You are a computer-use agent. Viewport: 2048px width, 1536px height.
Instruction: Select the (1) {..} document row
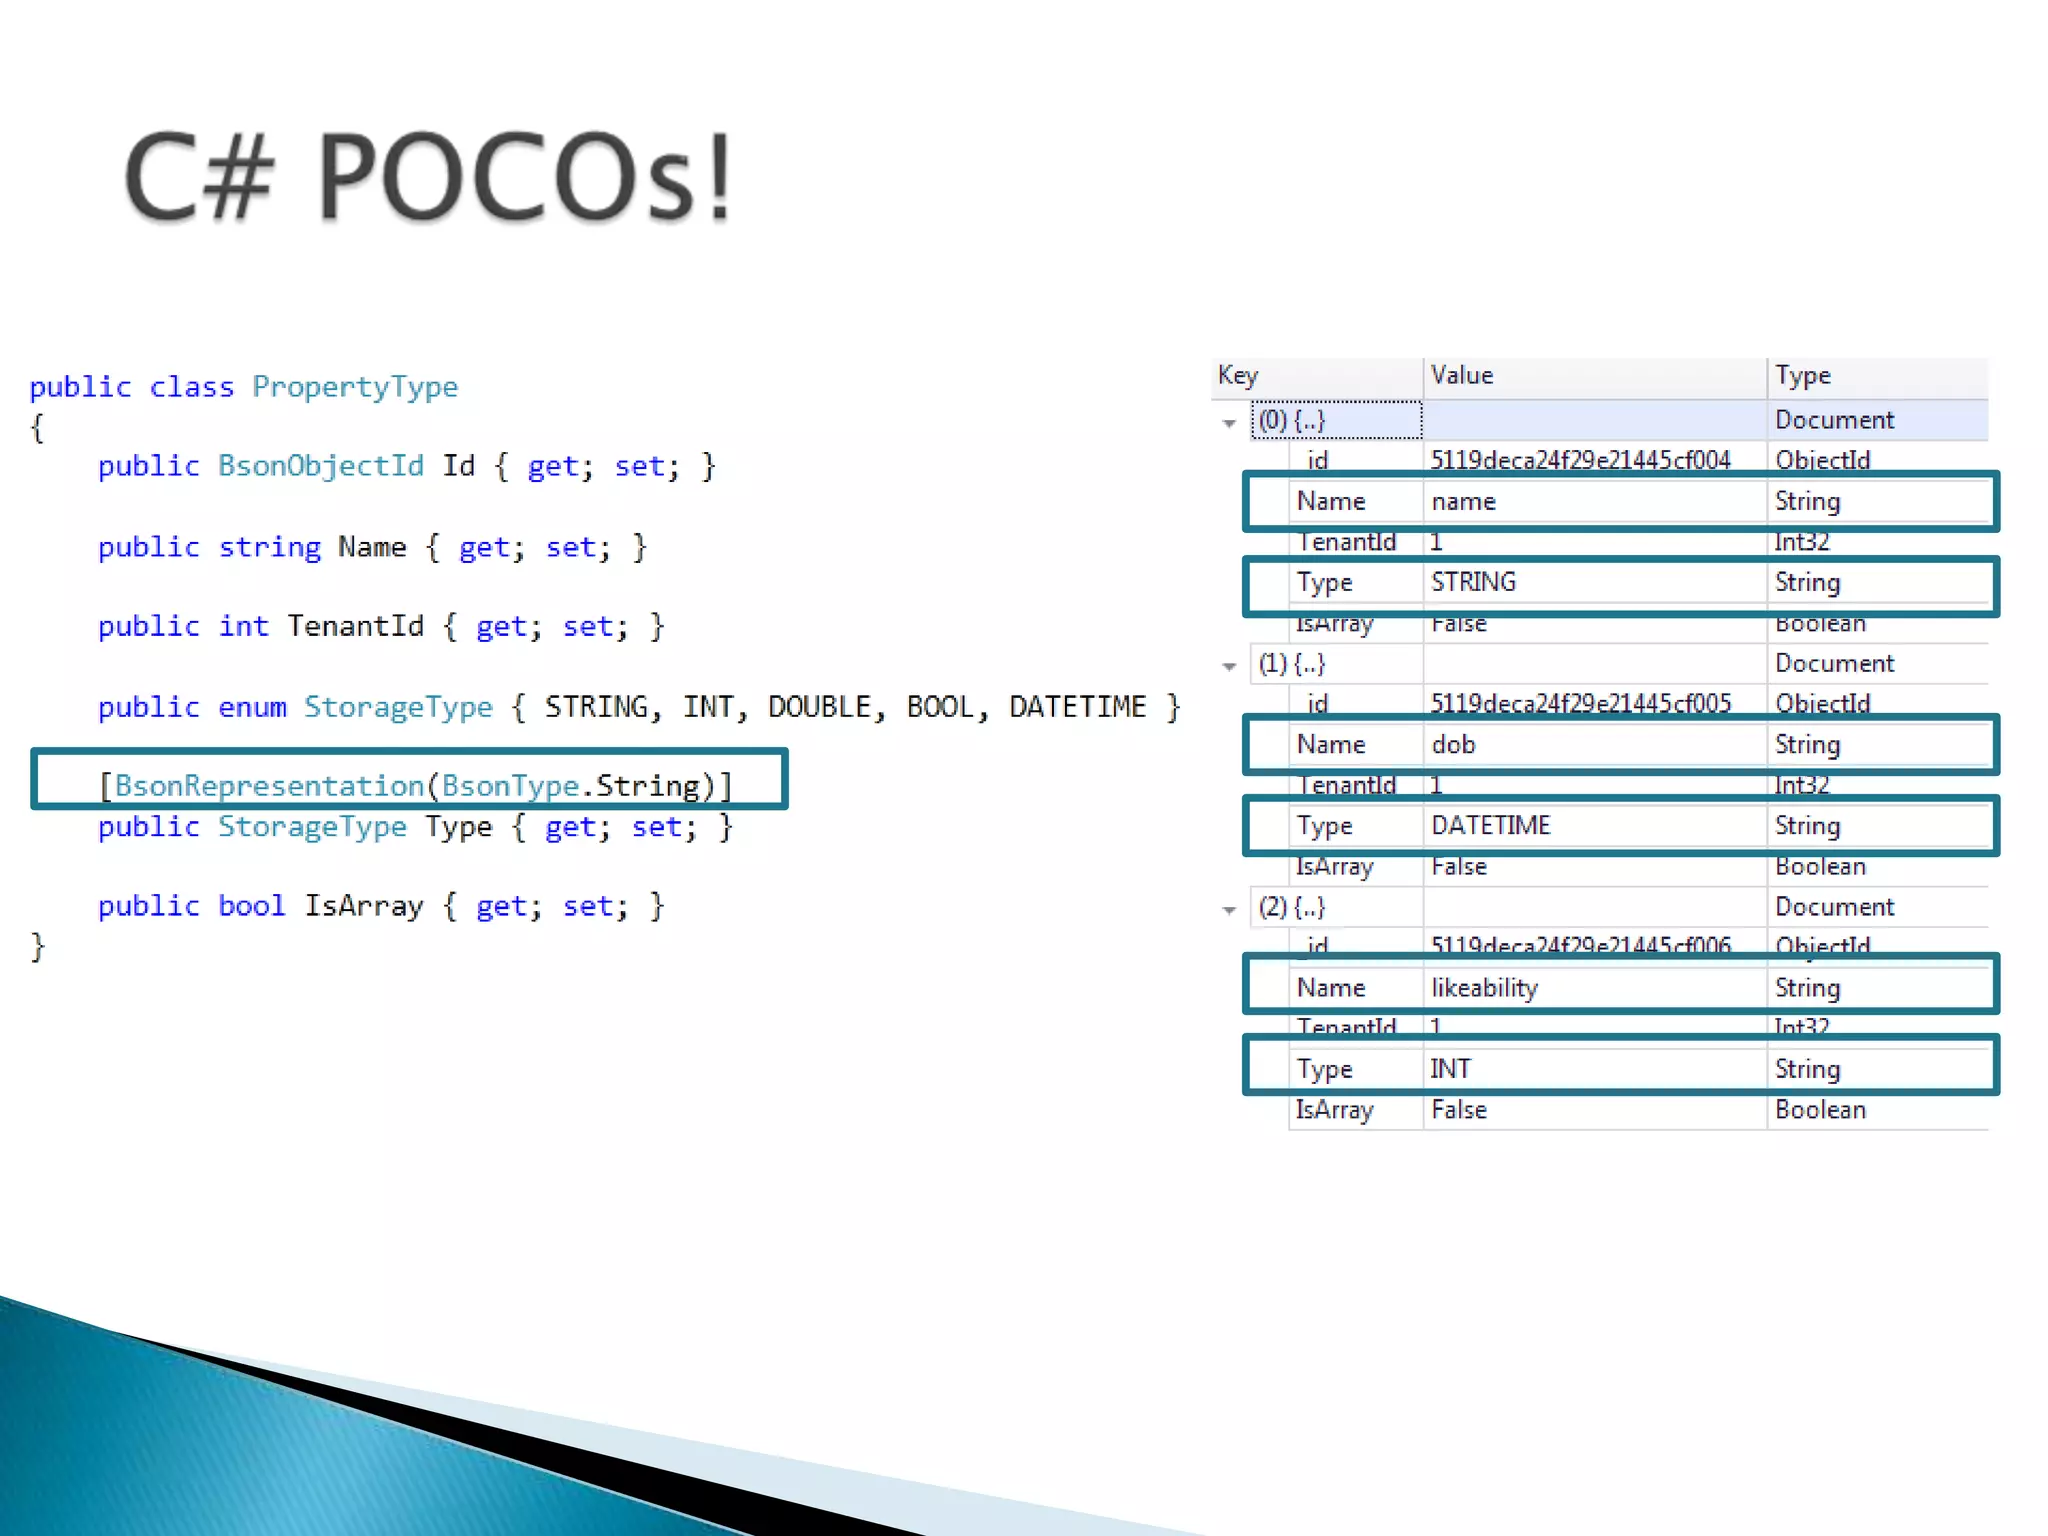pyautogui.click(x=1291, y=664)
